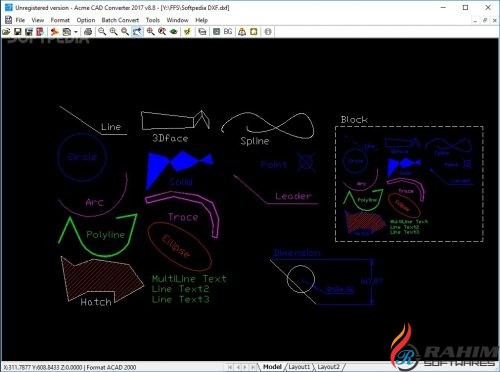
Task: Open the Window menu
Action: click(177, 20)
